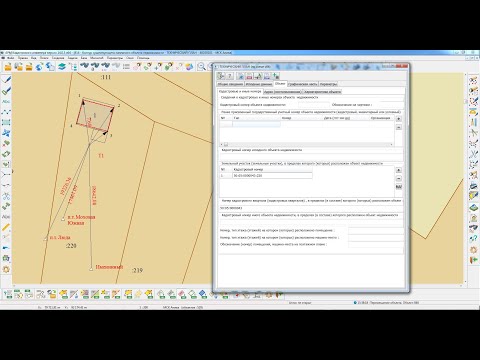Click the gear icon at bottom of left toolbar
The width and height of the screenshot is (480, 360).
pos(6,269)
